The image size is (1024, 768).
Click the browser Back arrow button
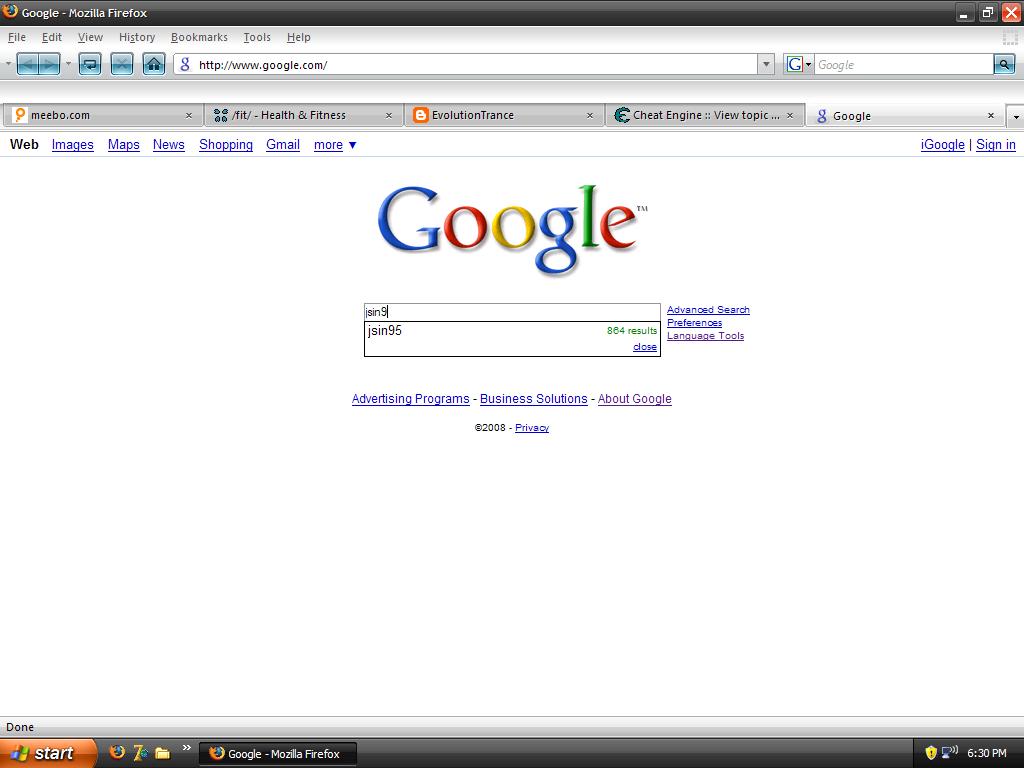(x=27, y=64)
